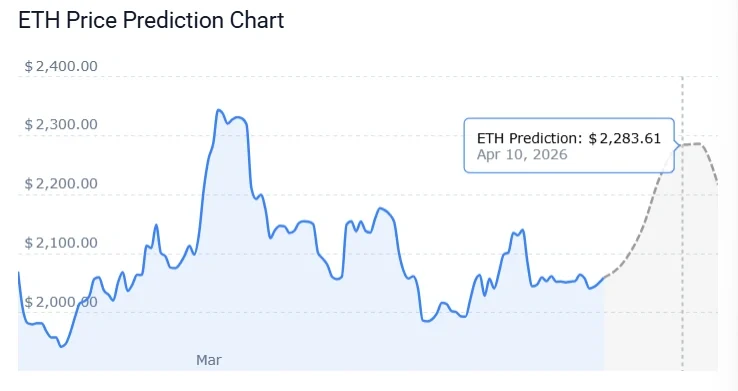
Task: Click the $2,000.00 axis label
Action: 61,302
